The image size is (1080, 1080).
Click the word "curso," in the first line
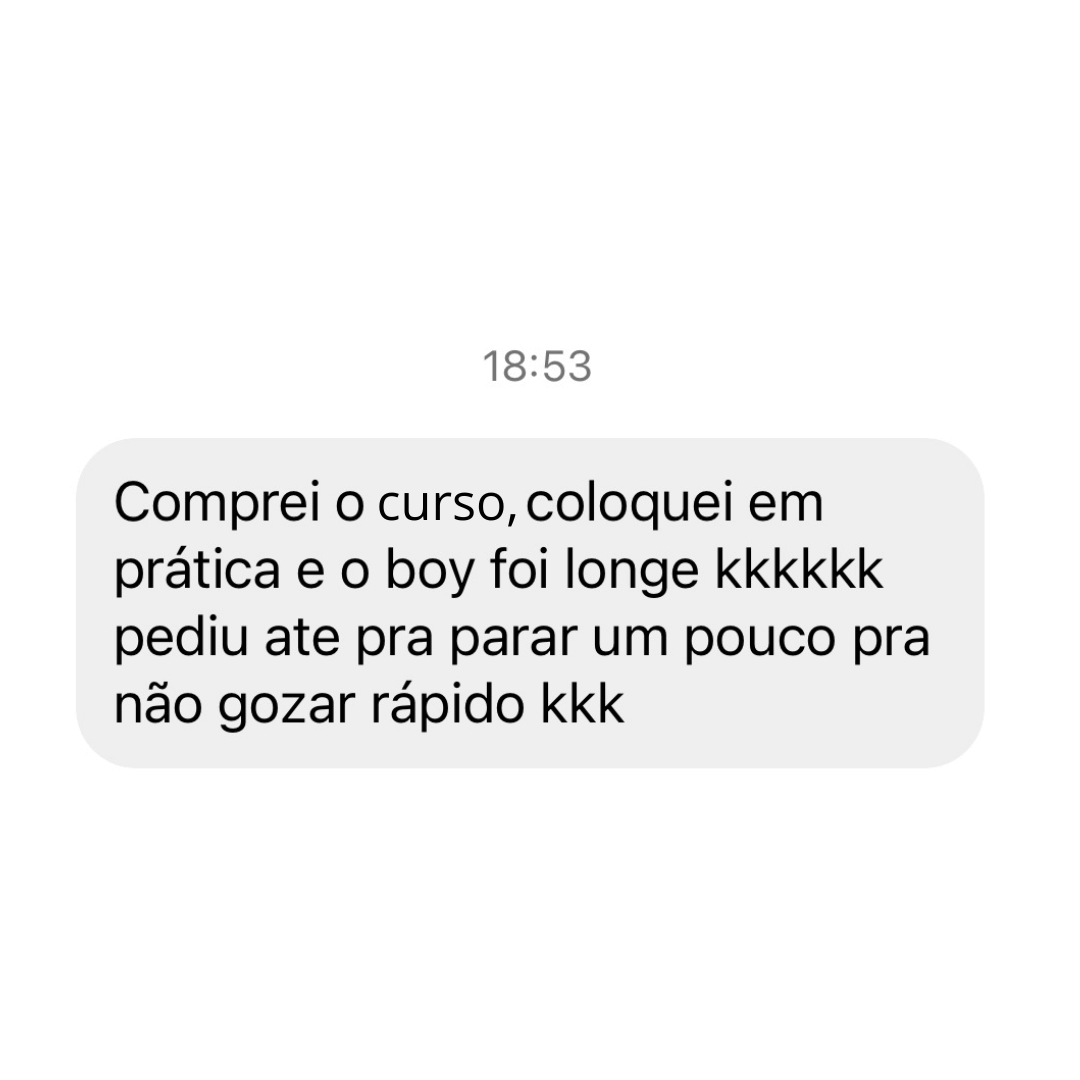coord(446,506)
